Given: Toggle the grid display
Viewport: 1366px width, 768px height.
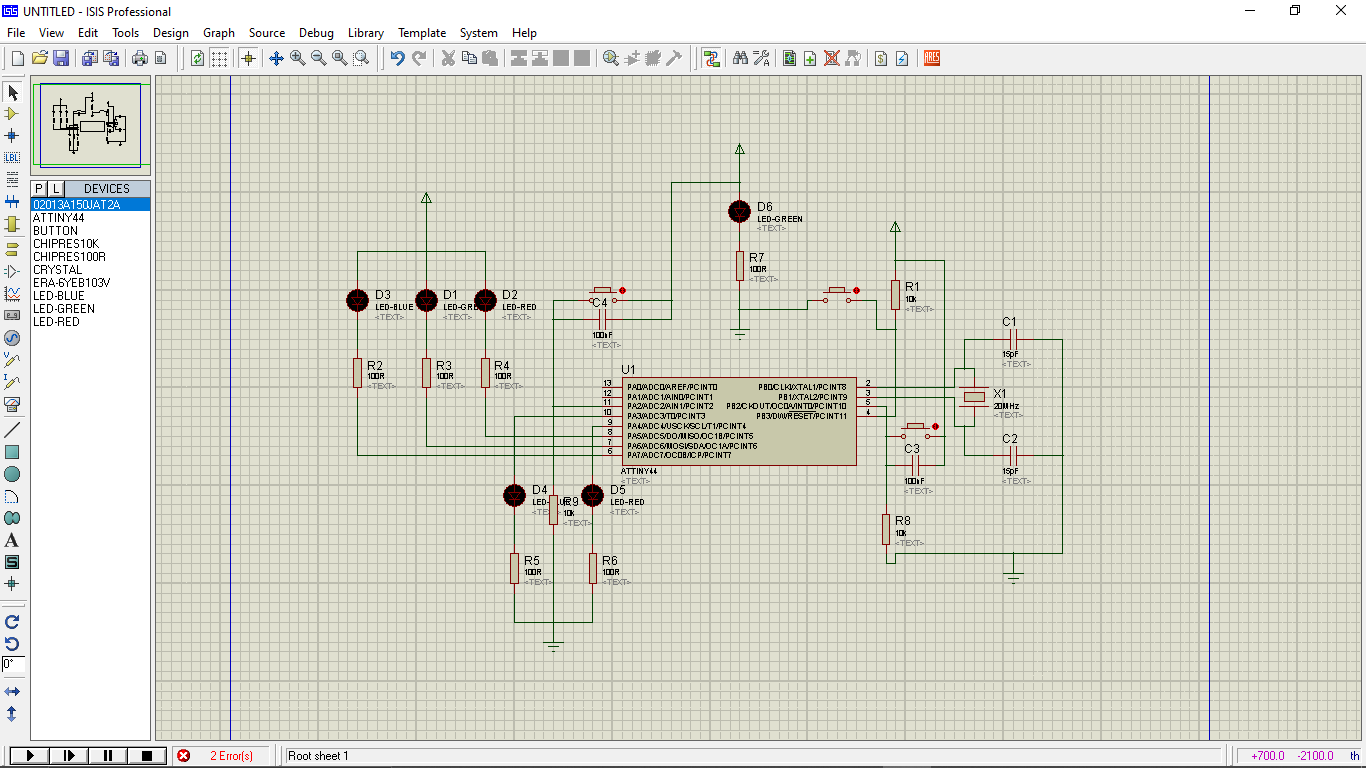Looking at the screenshot, I should pos(219,58).
